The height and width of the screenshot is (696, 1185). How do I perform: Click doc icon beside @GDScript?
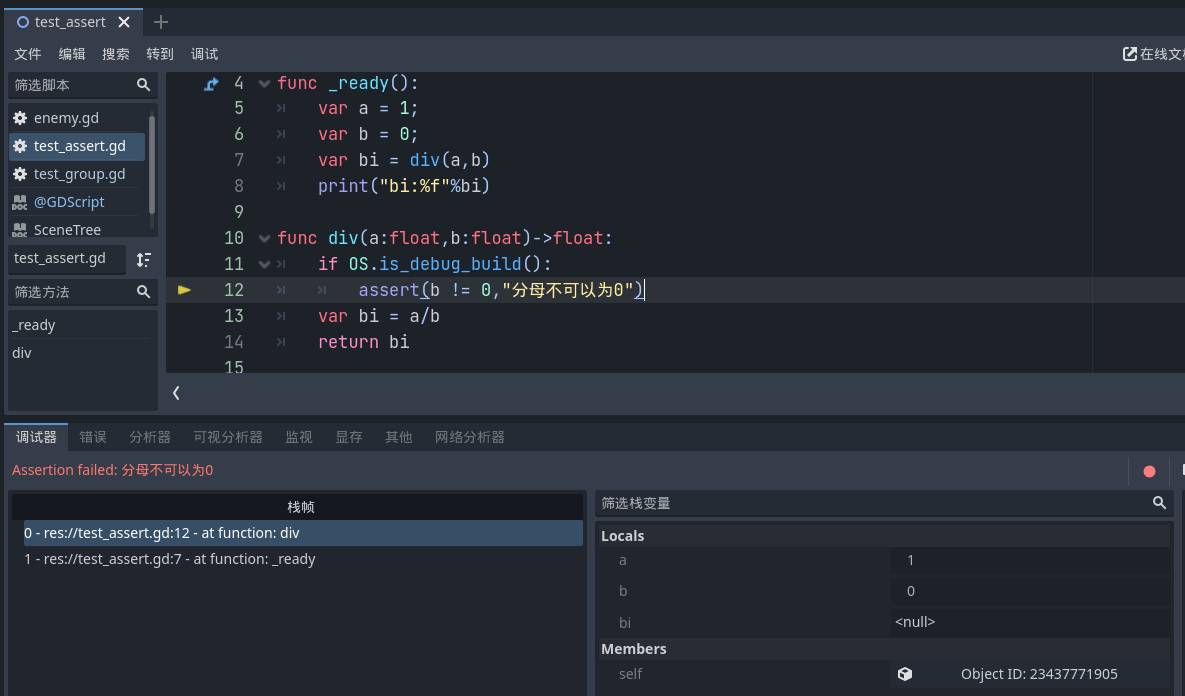coord(20,202)
